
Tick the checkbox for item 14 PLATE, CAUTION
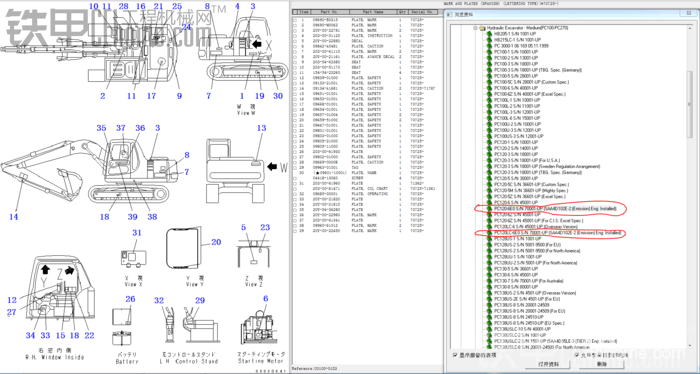(x=295, y=89)
